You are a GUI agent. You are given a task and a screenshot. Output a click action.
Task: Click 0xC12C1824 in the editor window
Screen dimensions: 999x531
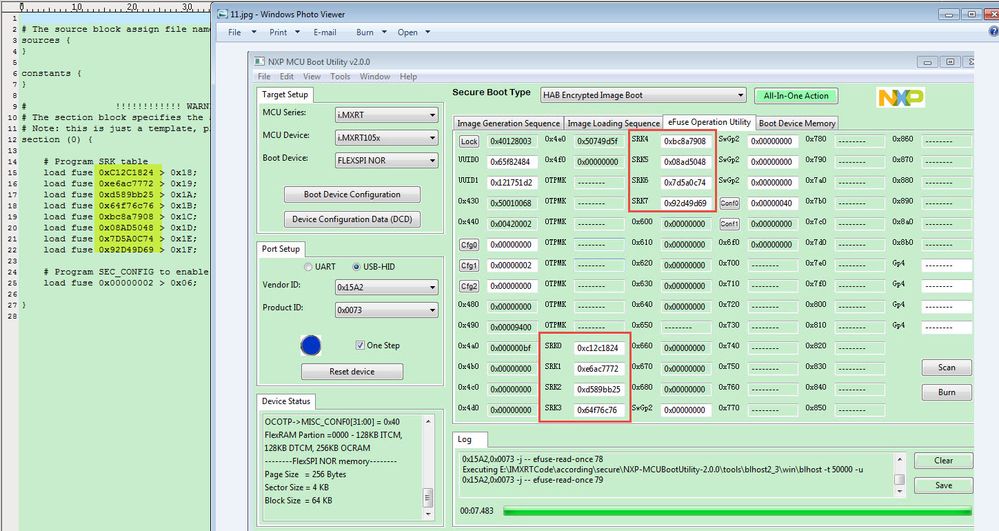click(126, 172)
